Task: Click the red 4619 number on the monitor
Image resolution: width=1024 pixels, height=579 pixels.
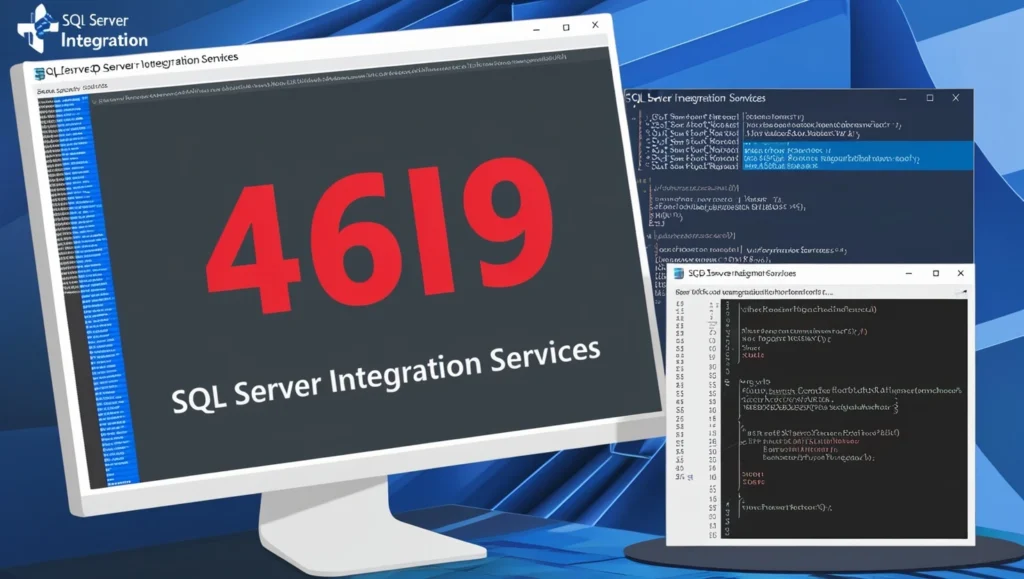Action: (381, 234)
